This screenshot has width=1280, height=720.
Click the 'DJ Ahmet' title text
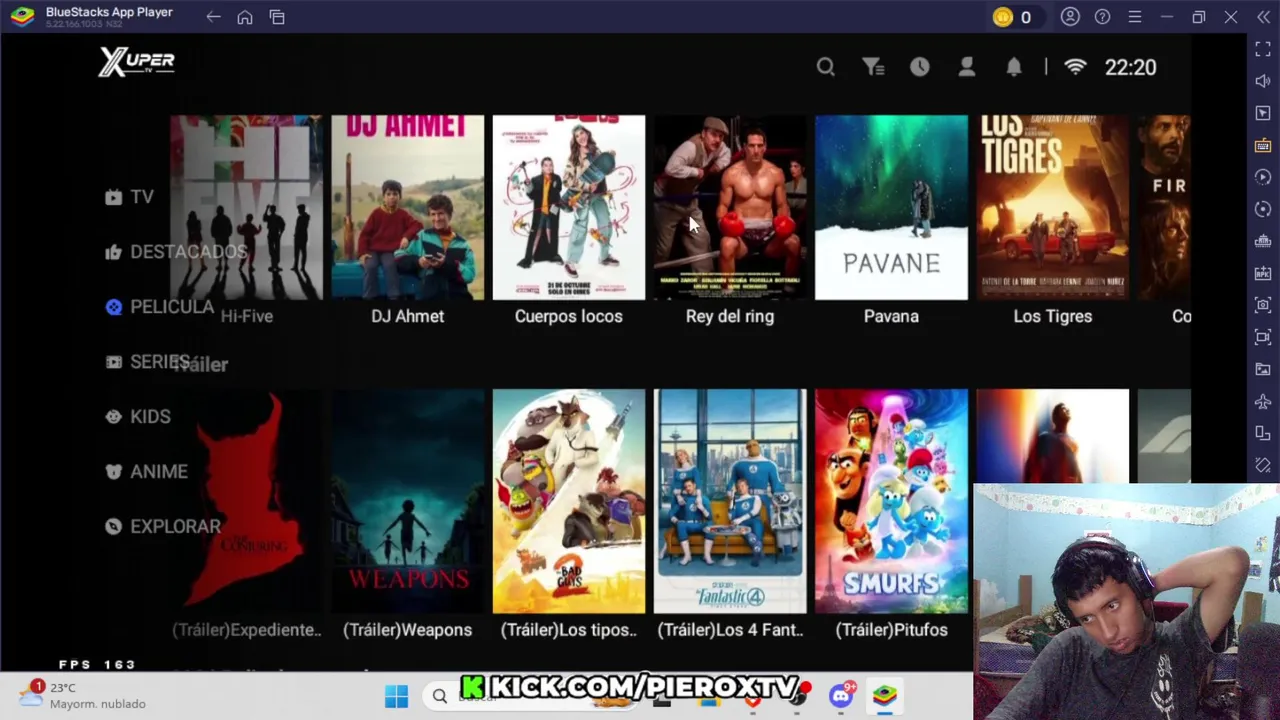point(407,316)
